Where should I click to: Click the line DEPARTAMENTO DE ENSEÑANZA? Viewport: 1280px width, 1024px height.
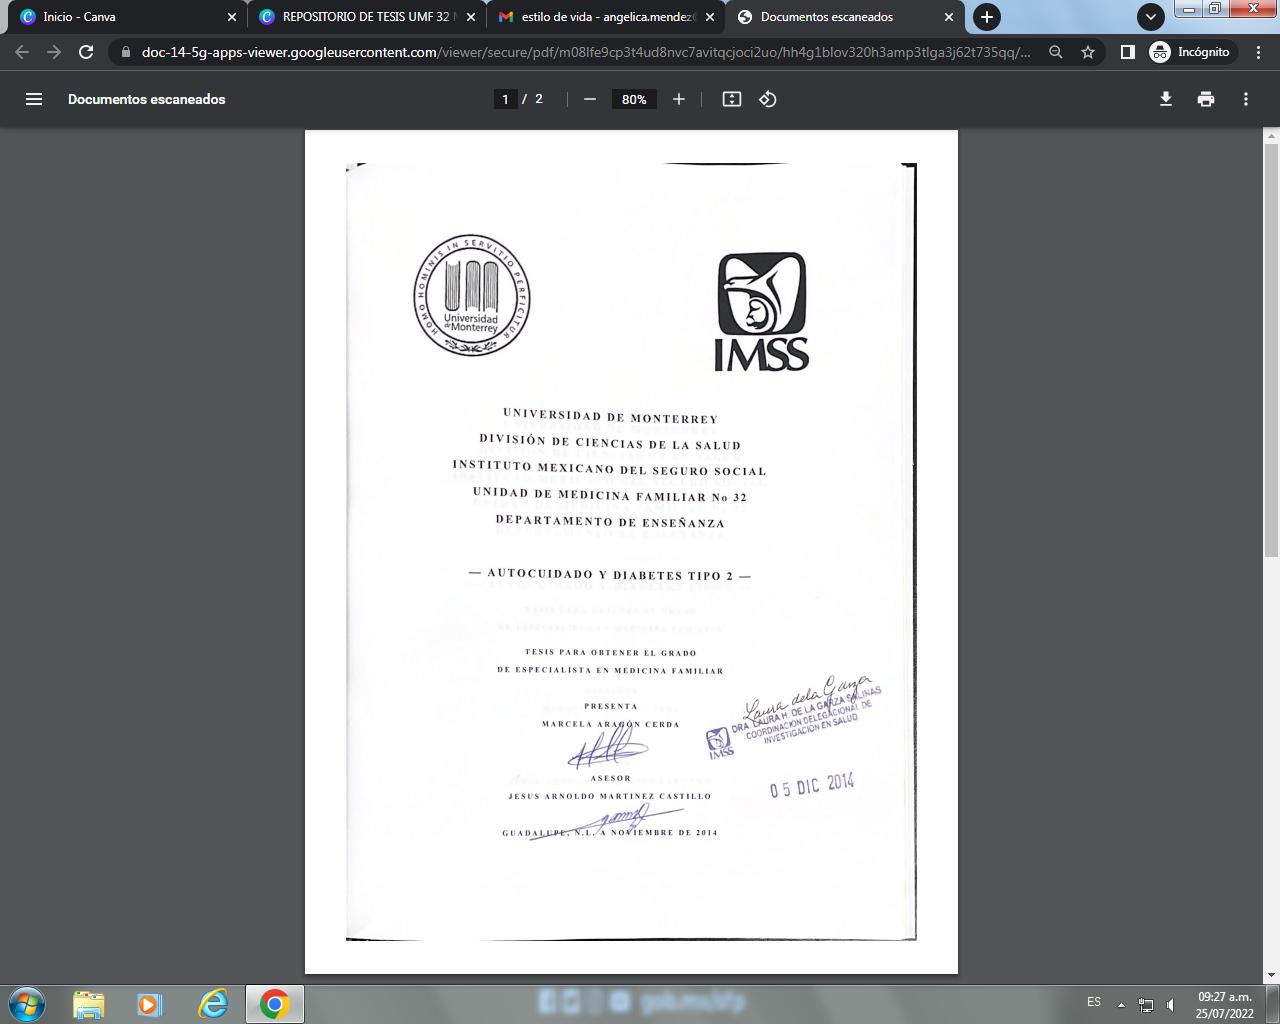point(610,521)
